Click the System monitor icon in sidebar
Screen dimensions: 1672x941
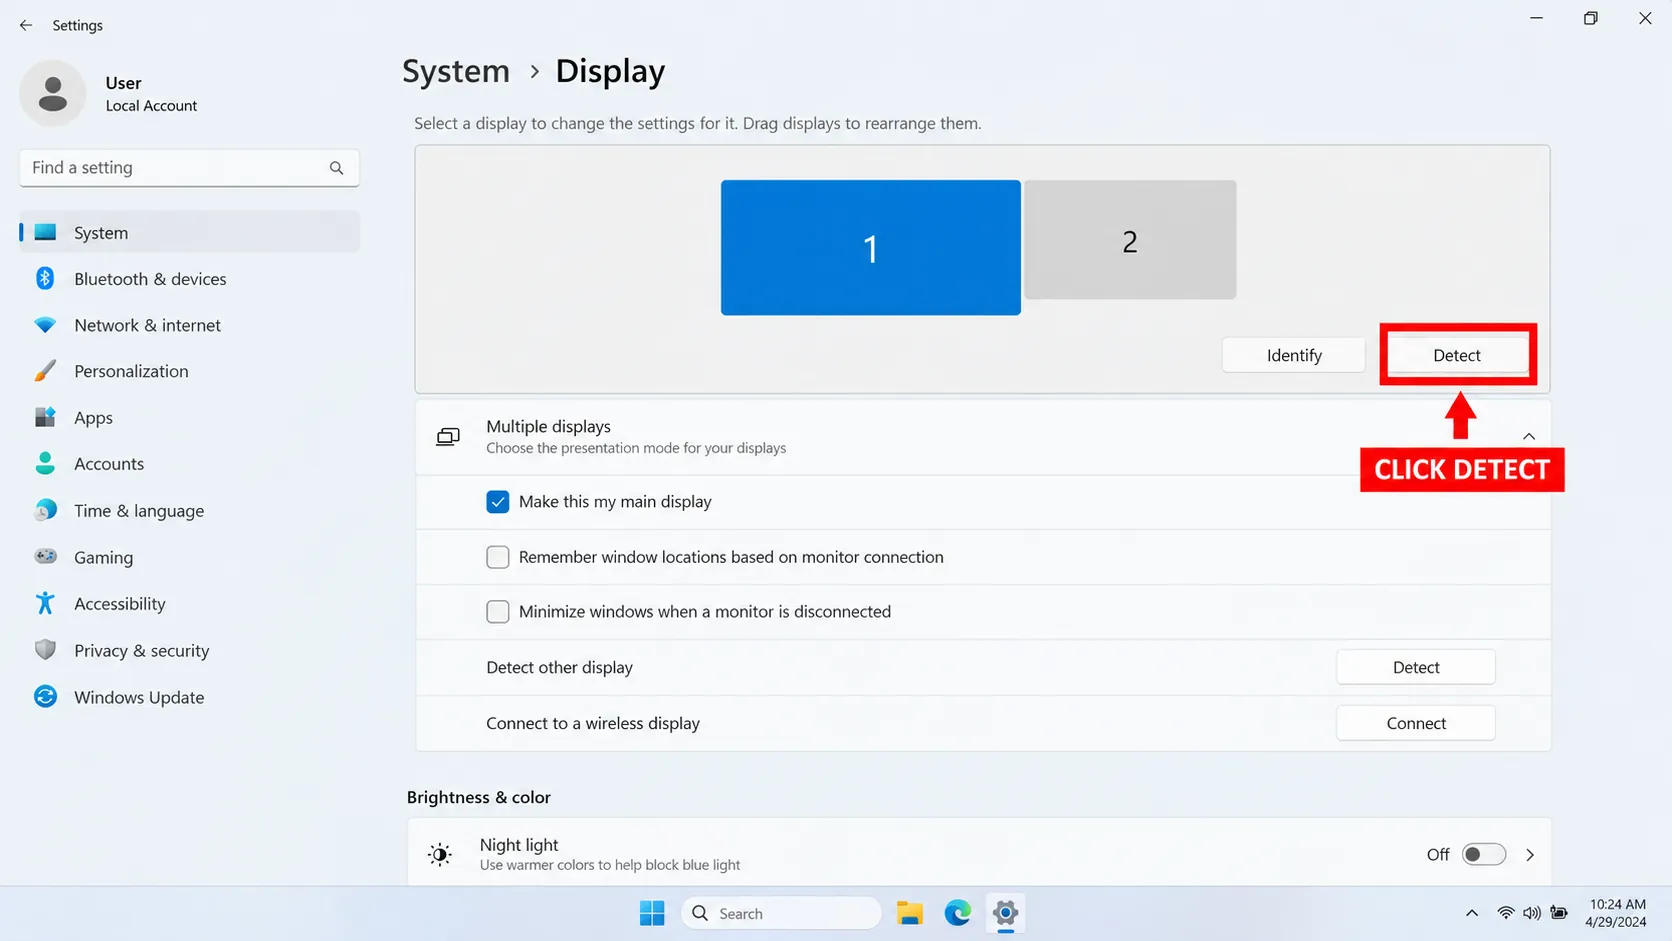45,232
